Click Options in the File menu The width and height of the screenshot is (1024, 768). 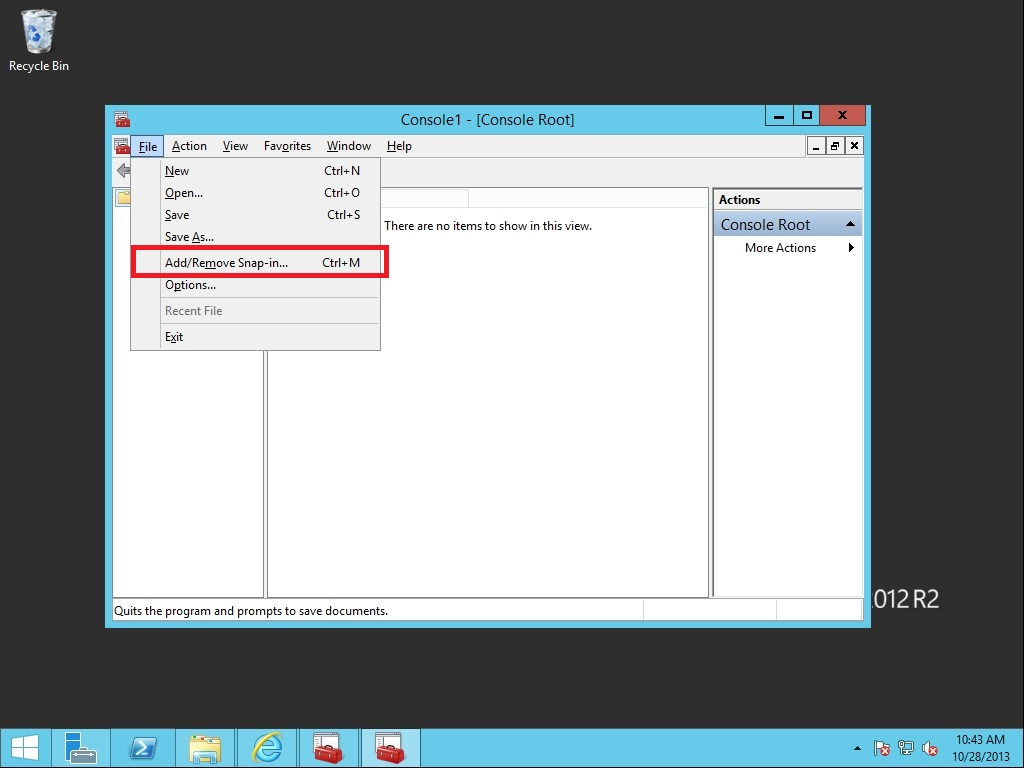(190, 285)
